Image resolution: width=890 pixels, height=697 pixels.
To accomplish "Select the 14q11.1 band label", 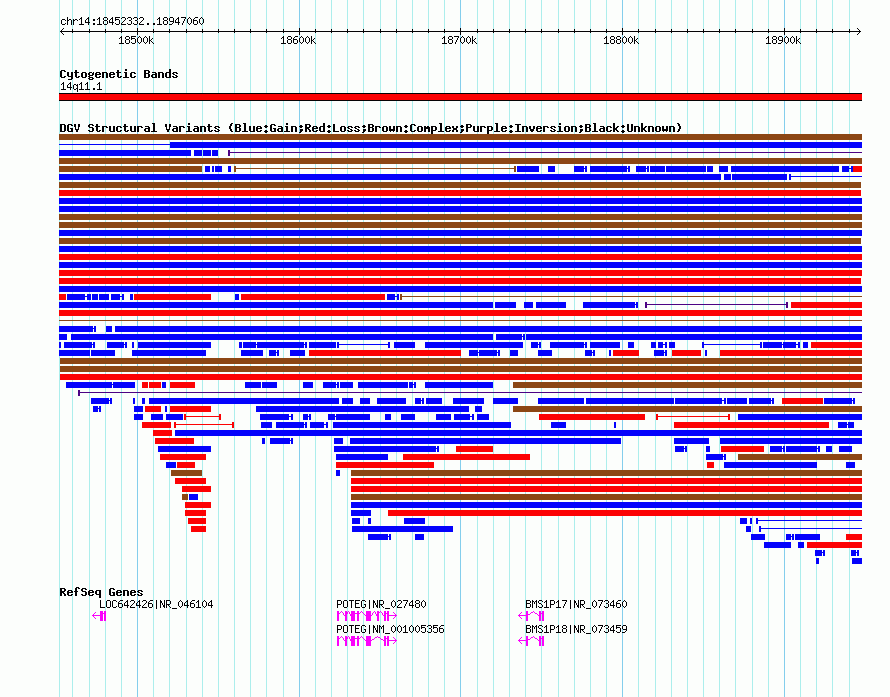I will (x=81, y=86).
